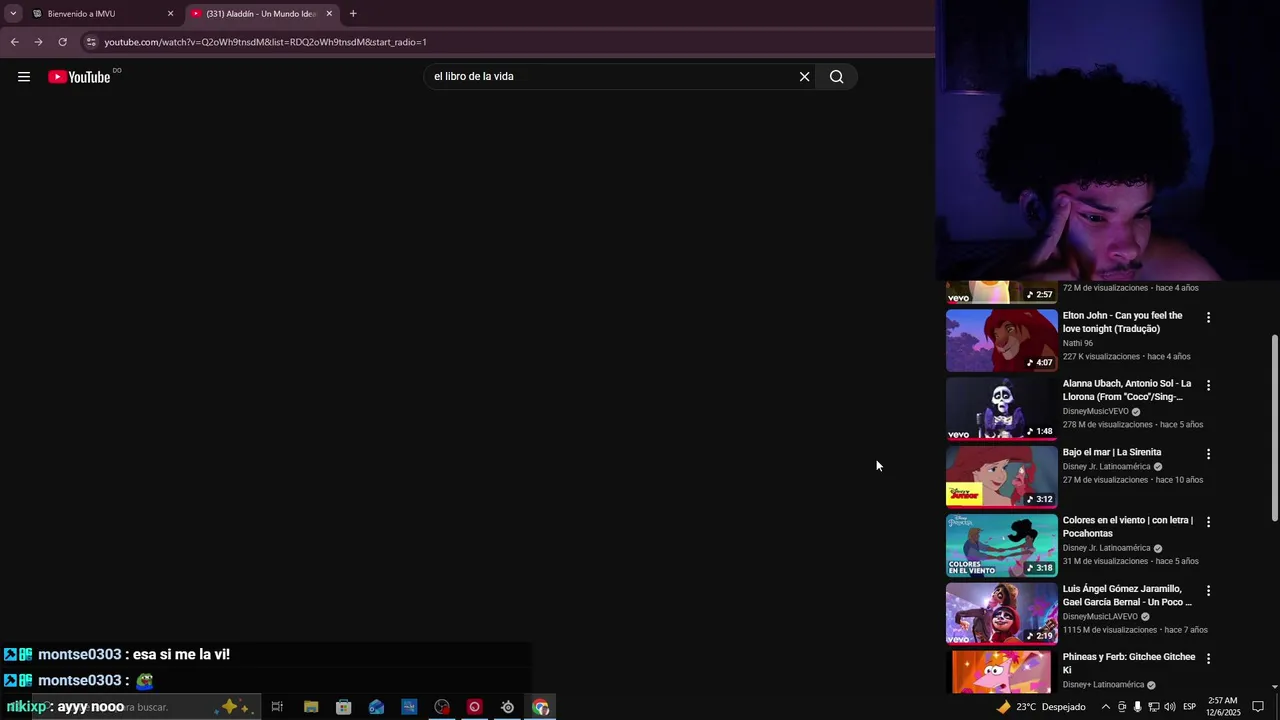Play the La Llorona Coco thumbnail

(1001, 408)
